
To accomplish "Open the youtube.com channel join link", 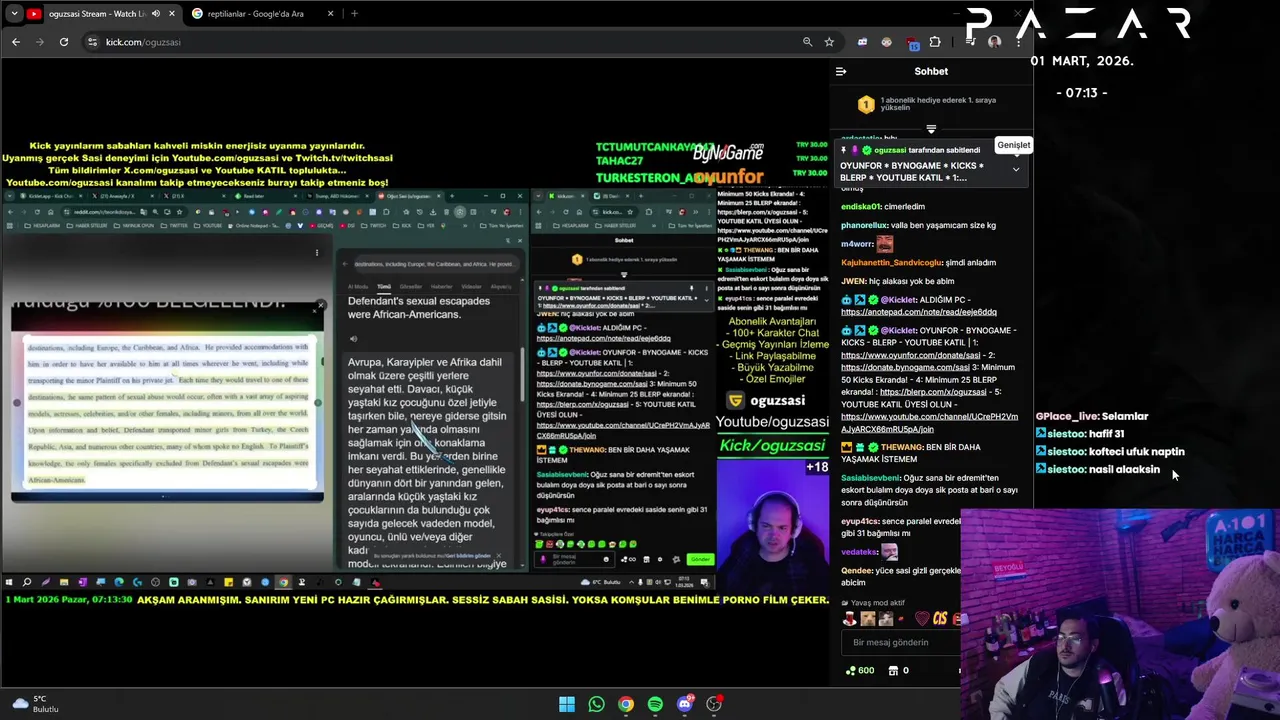I will tap(929, 422).
